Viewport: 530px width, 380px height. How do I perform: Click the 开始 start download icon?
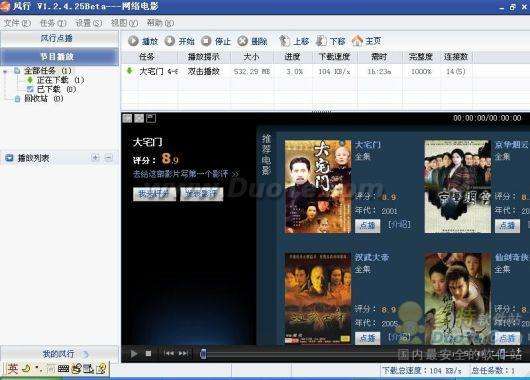[x=170, y=41]
